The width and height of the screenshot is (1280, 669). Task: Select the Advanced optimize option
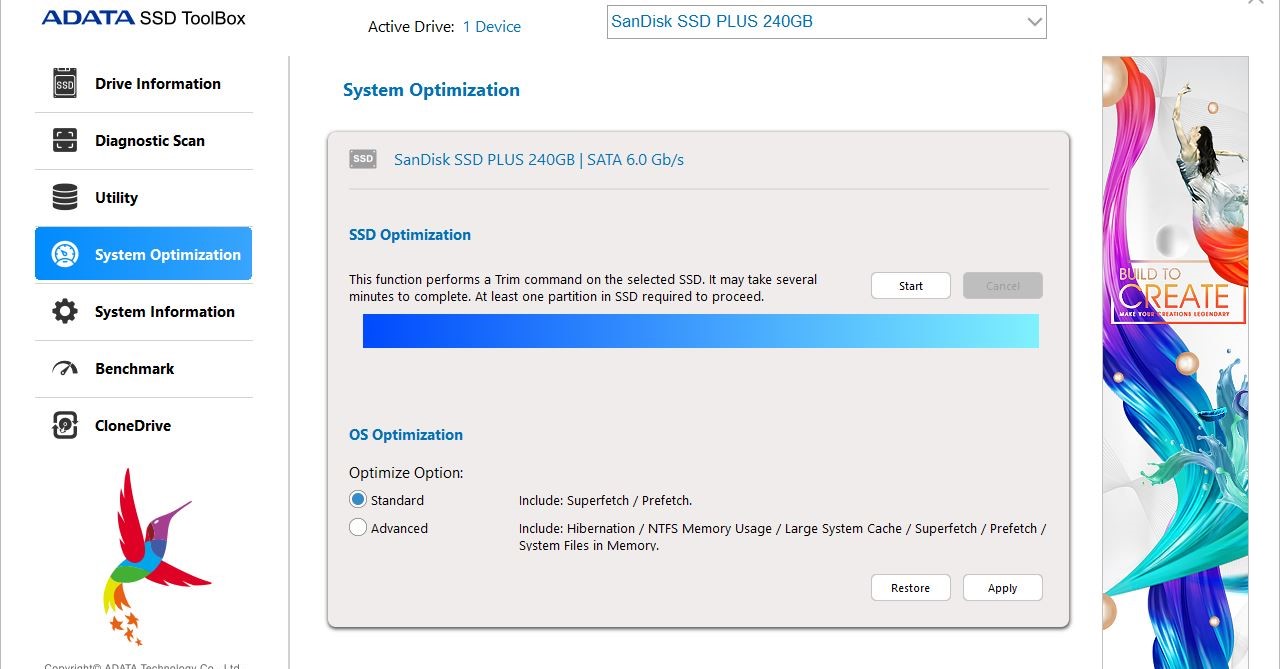tap(358, 528)
